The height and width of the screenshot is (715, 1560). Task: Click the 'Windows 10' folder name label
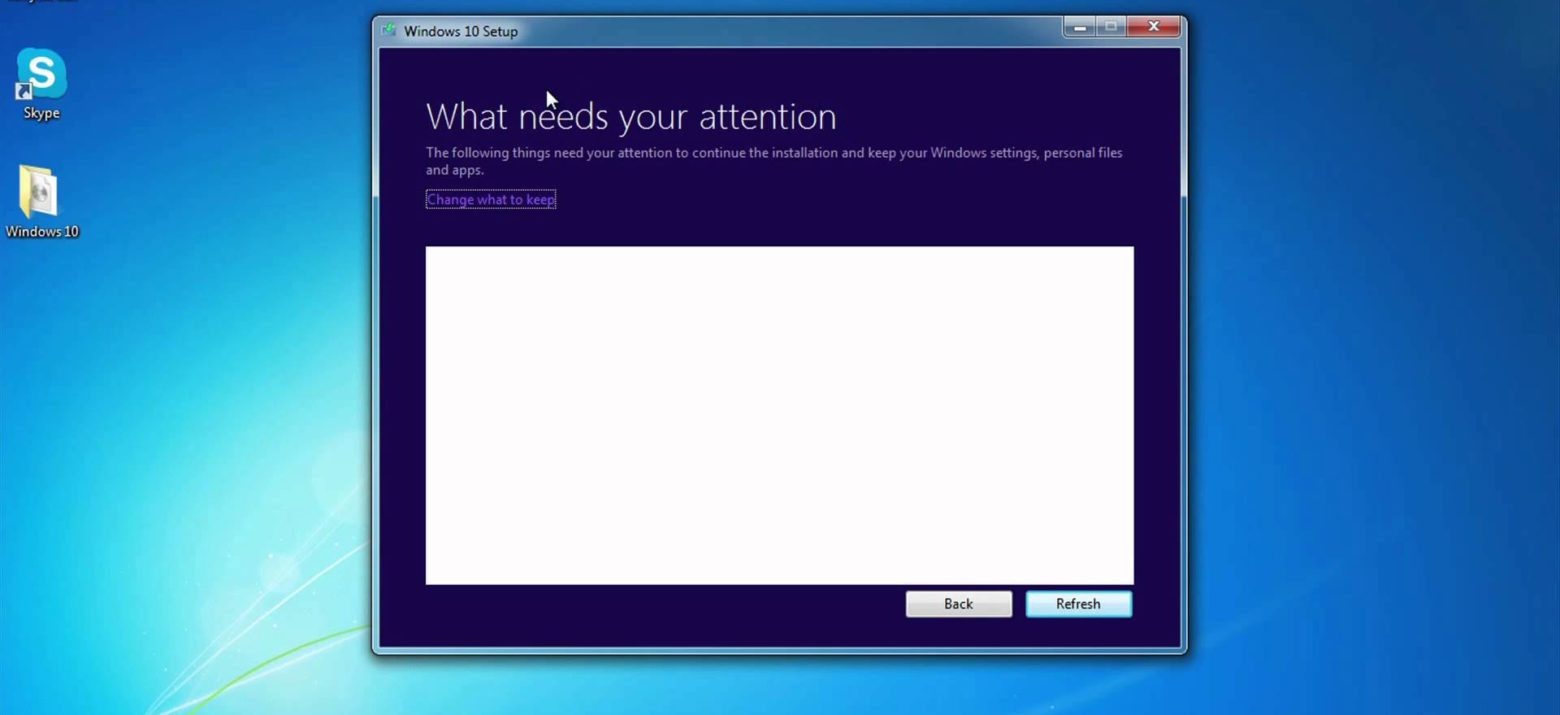[x=42, y=231]
